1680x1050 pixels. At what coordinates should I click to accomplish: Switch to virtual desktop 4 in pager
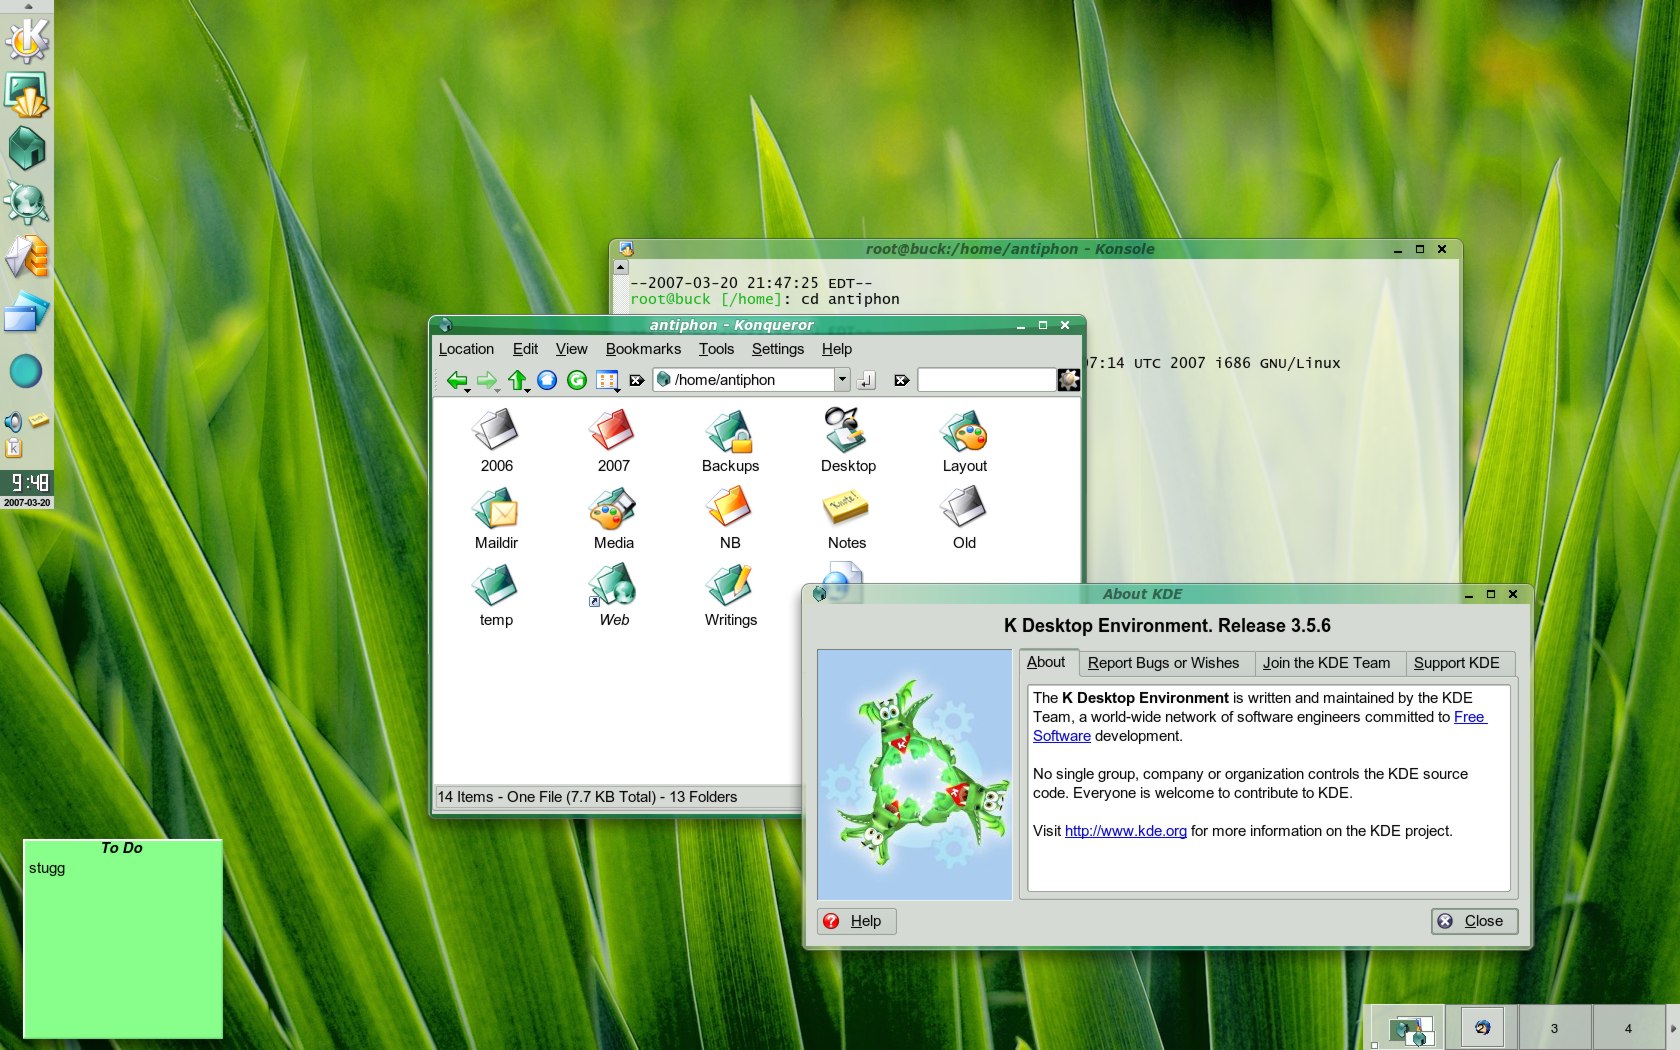[1629, 1027]
